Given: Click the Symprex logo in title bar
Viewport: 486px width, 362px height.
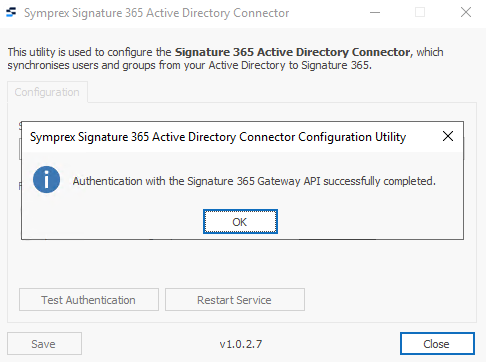Looking at the screenshot, I should coord(11,12).
